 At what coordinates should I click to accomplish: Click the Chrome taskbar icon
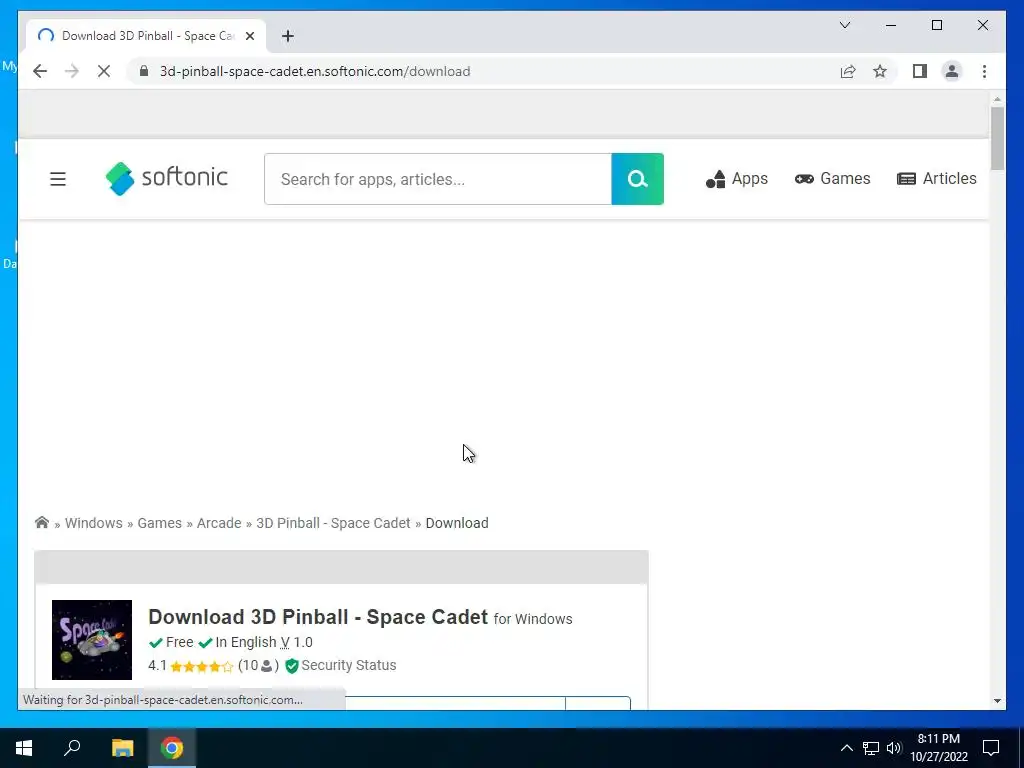pos(172,748)
